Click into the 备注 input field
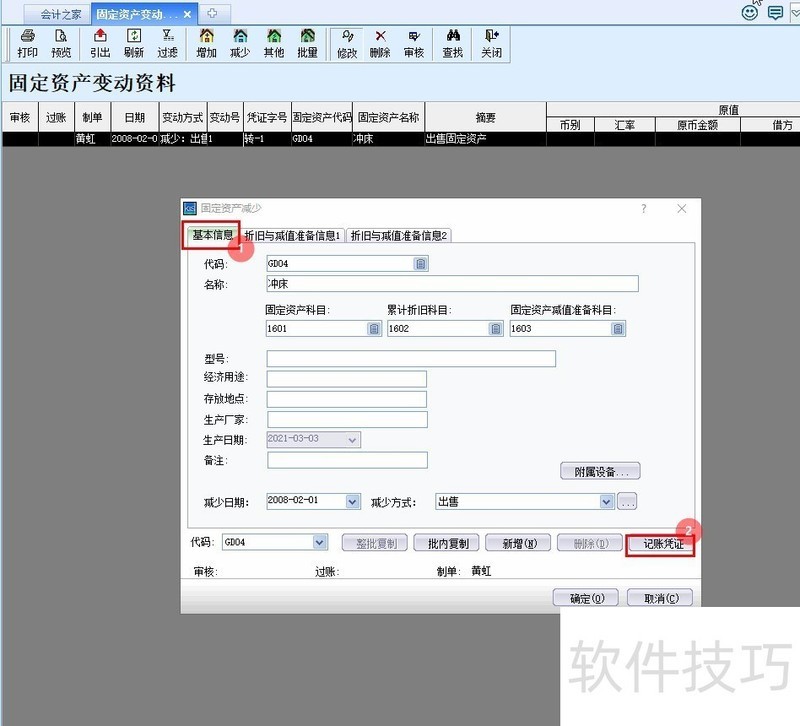Viewport: 800px width, 726px height. [347, 460]
